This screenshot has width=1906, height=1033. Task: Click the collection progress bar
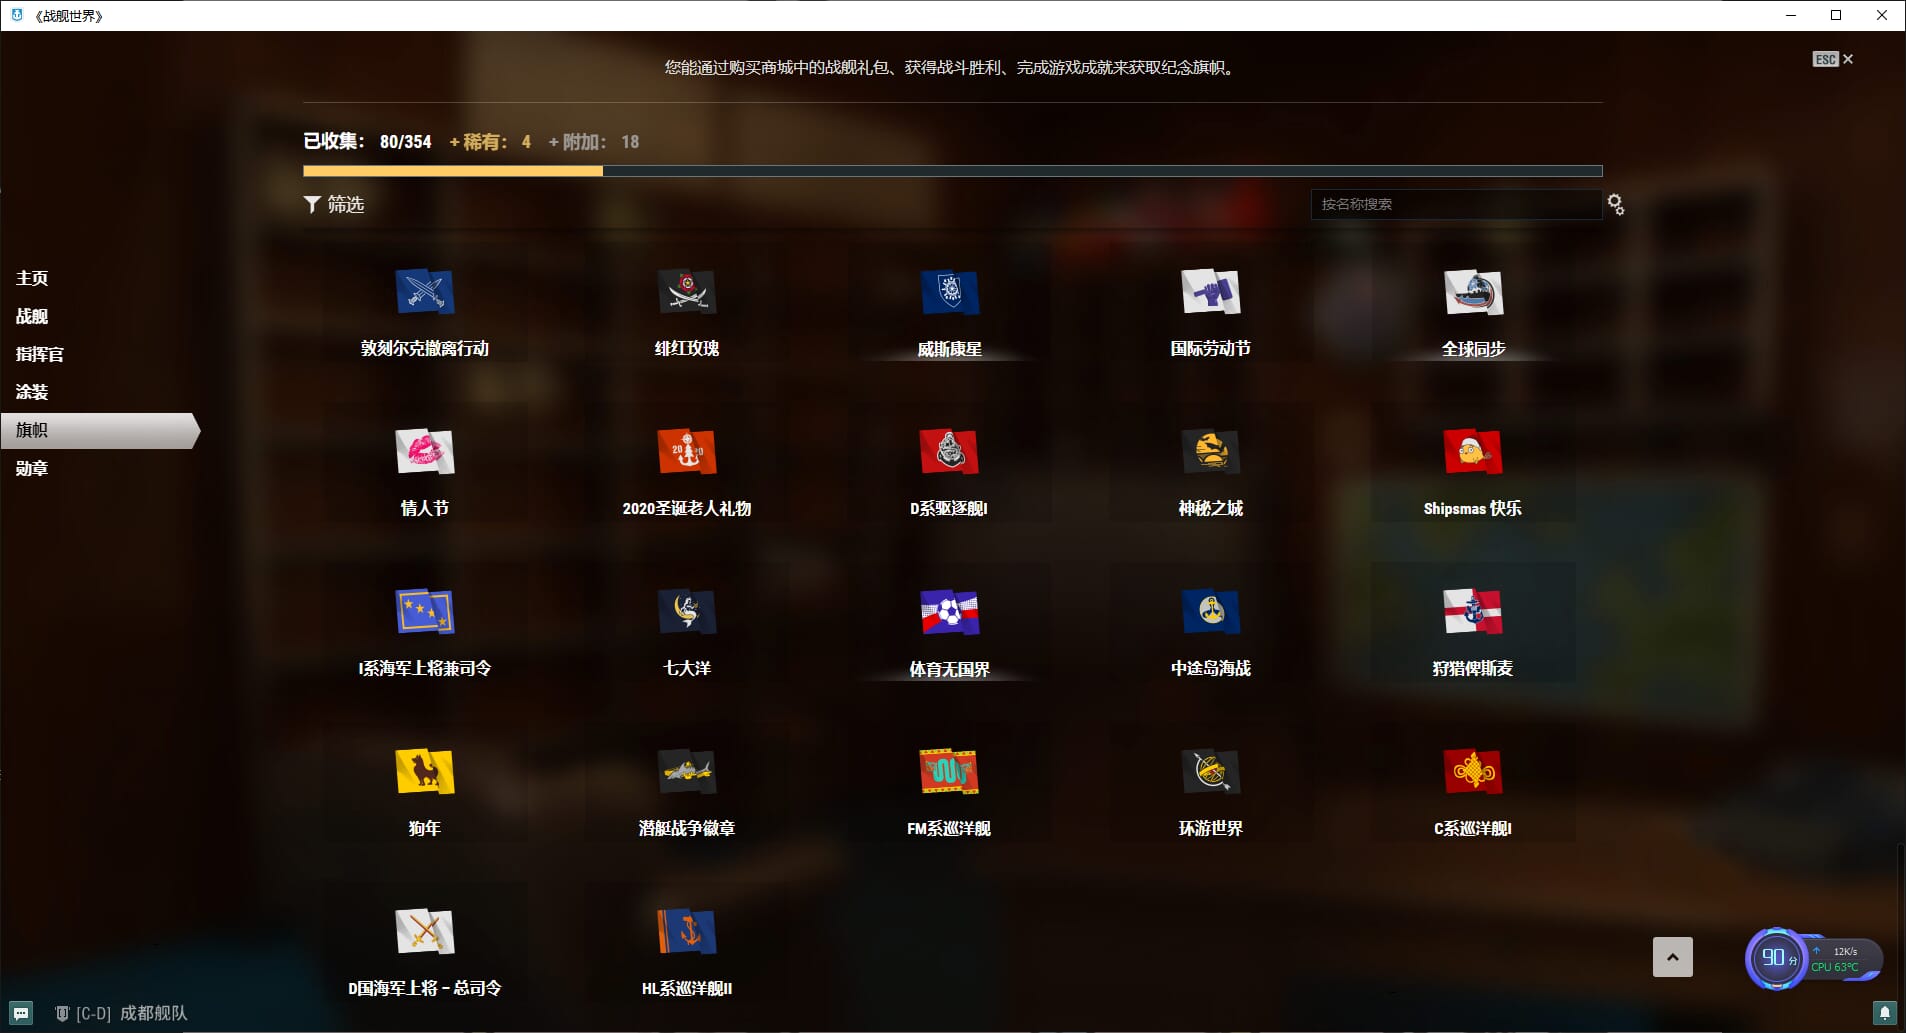(x=952, y=171)
